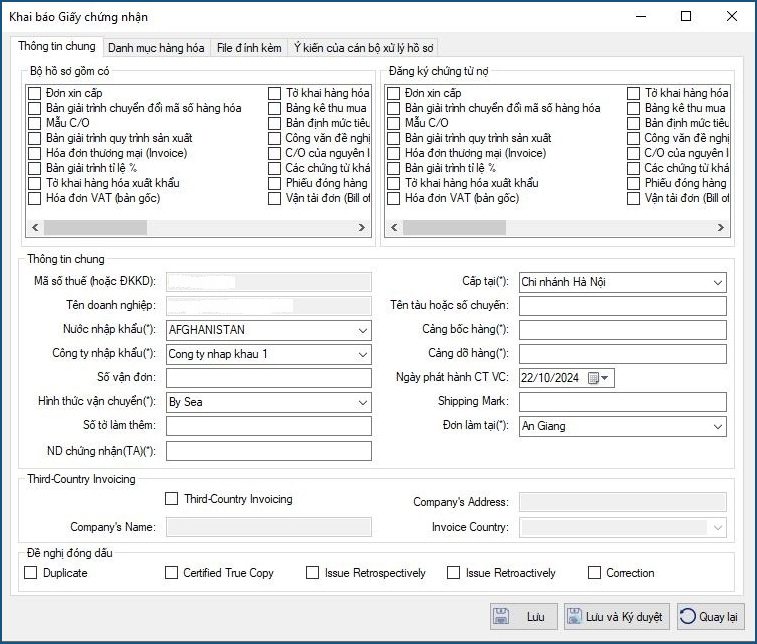Tick Issue Retrospectively checkbox
757x644 pixels.
pos(312,573)
